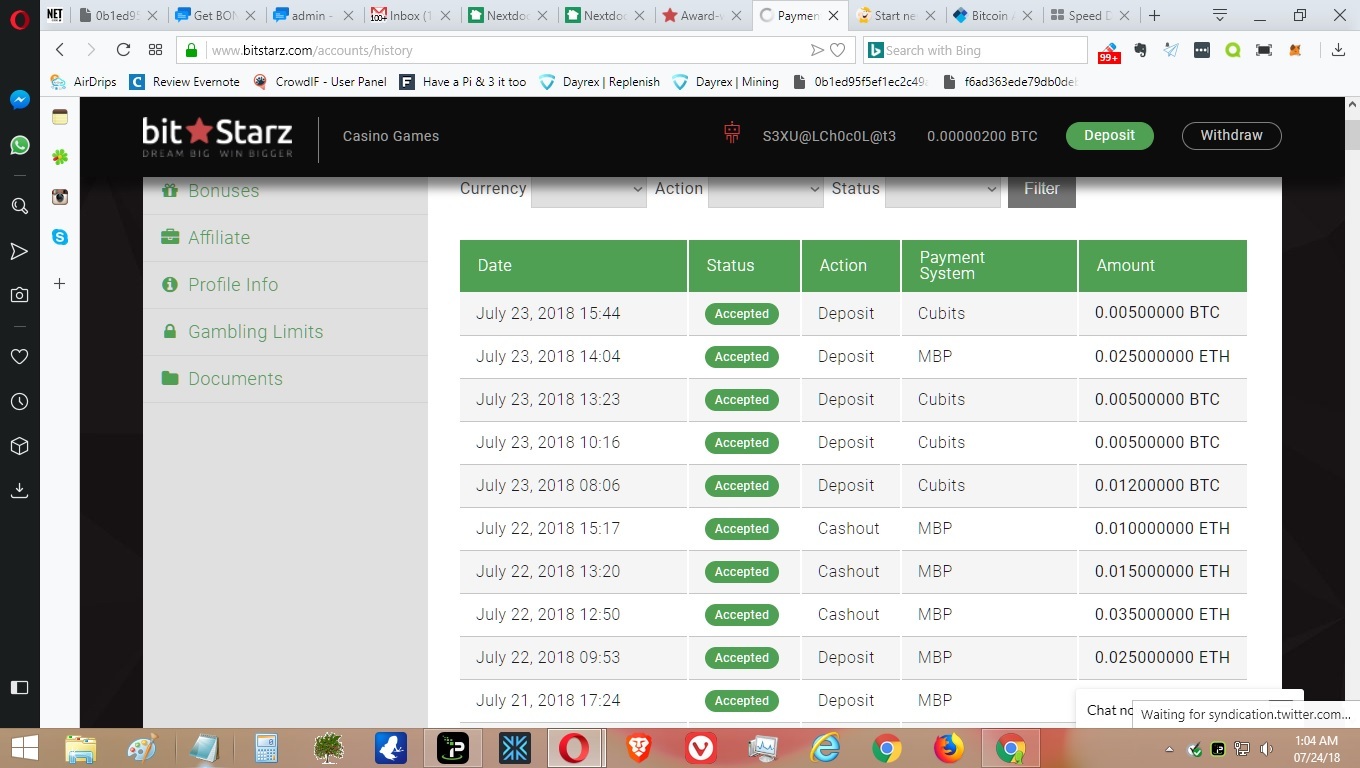1360x768 pixels.
Task: Click the BitStarz logo
Action: tap(217, 137)
